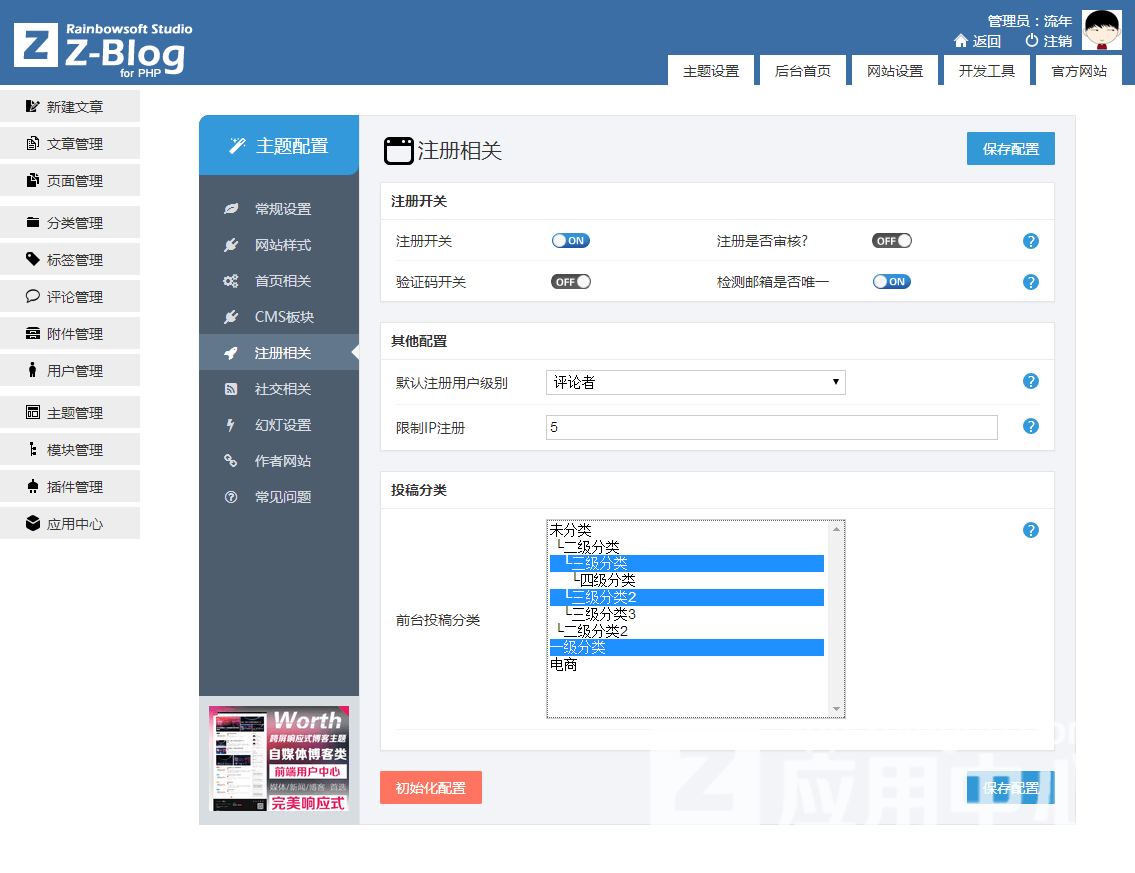Viewport: 1135px width, 873px height.
Task: Click the 注销 power icon
Action: click(x=1032, y=41)
